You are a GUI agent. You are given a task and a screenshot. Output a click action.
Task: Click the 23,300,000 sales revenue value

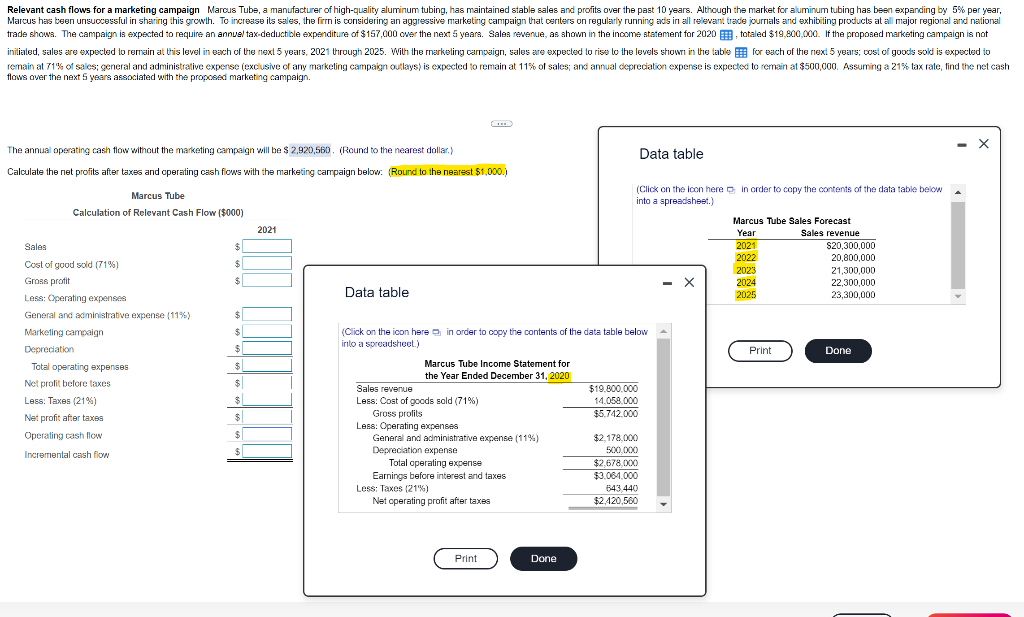click(853, 295)
